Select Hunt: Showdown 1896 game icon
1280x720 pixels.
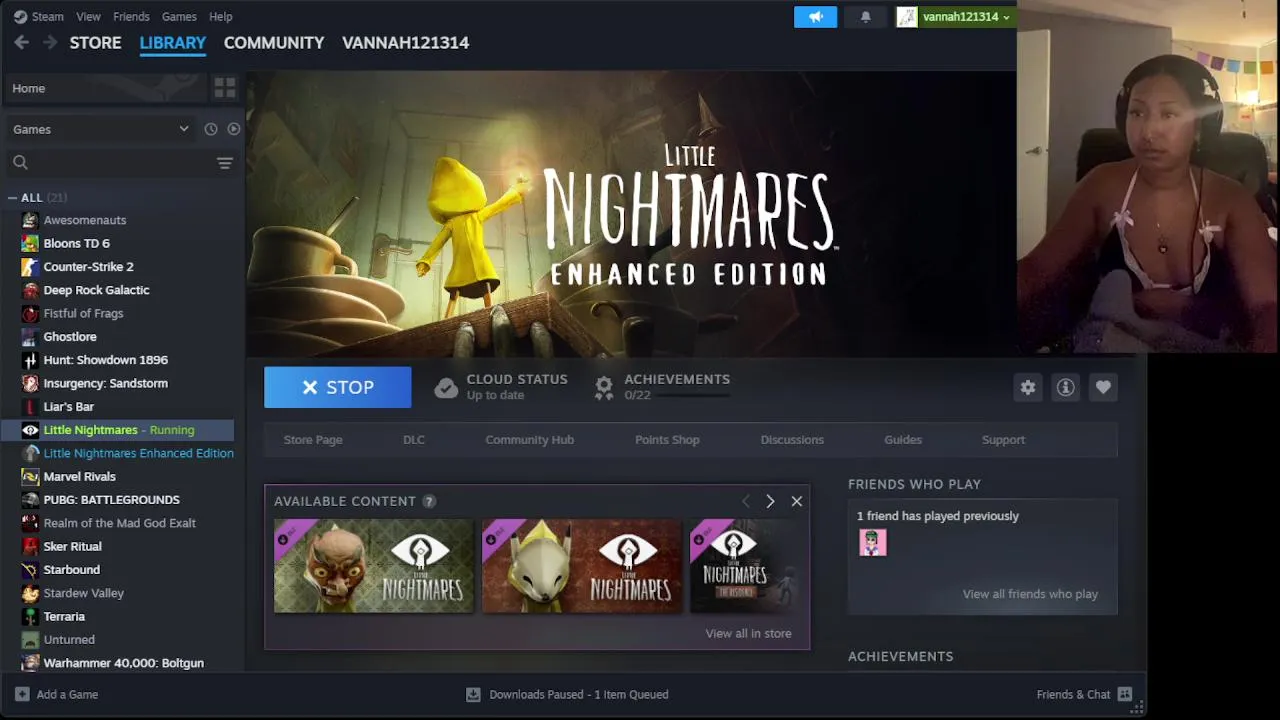click(x=30, y=360)
